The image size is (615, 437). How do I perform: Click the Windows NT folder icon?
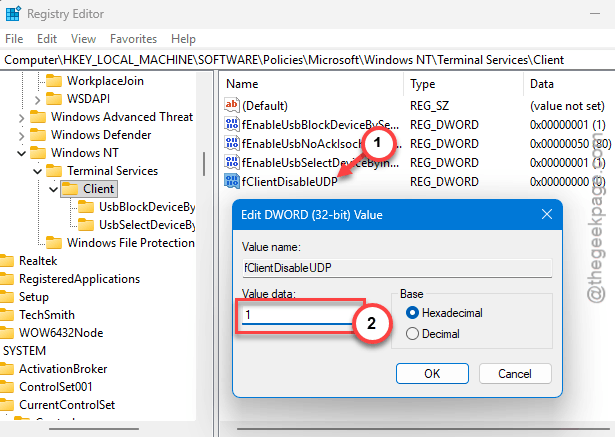click(38, 153)
